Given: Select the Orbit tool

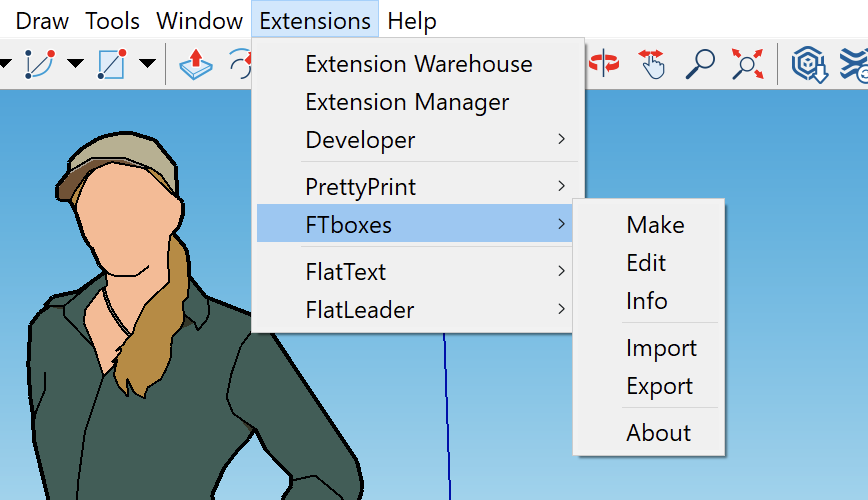Looking at the screenshot, I should tap(604, 64).
